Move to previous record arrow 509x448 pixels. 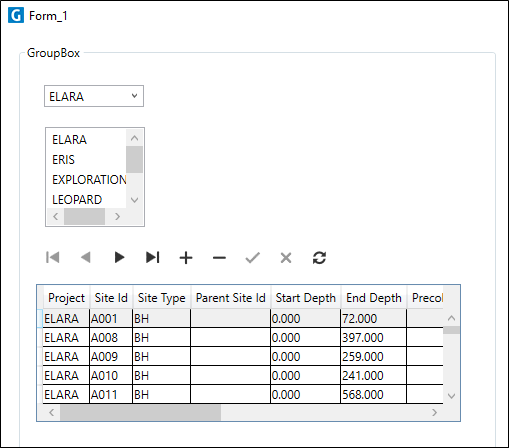[x=86, y=257]
